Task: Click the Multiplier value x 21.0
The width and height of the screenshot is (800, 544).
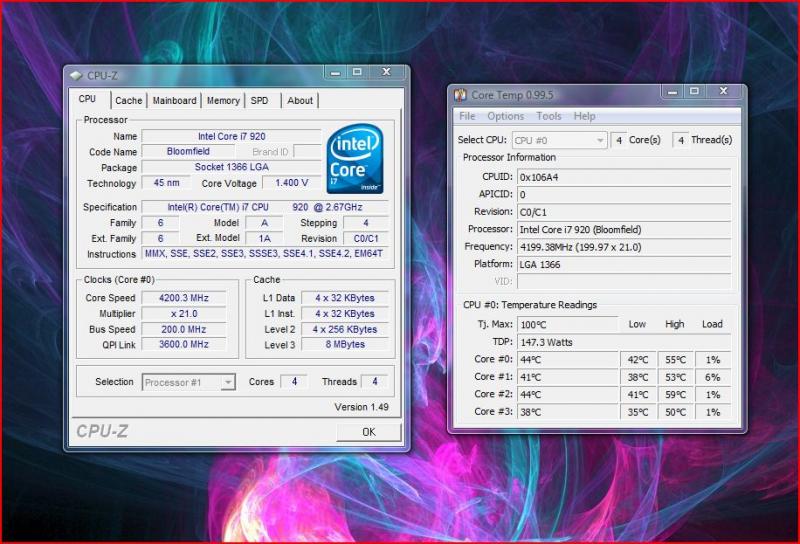Action: coord(184,314)
